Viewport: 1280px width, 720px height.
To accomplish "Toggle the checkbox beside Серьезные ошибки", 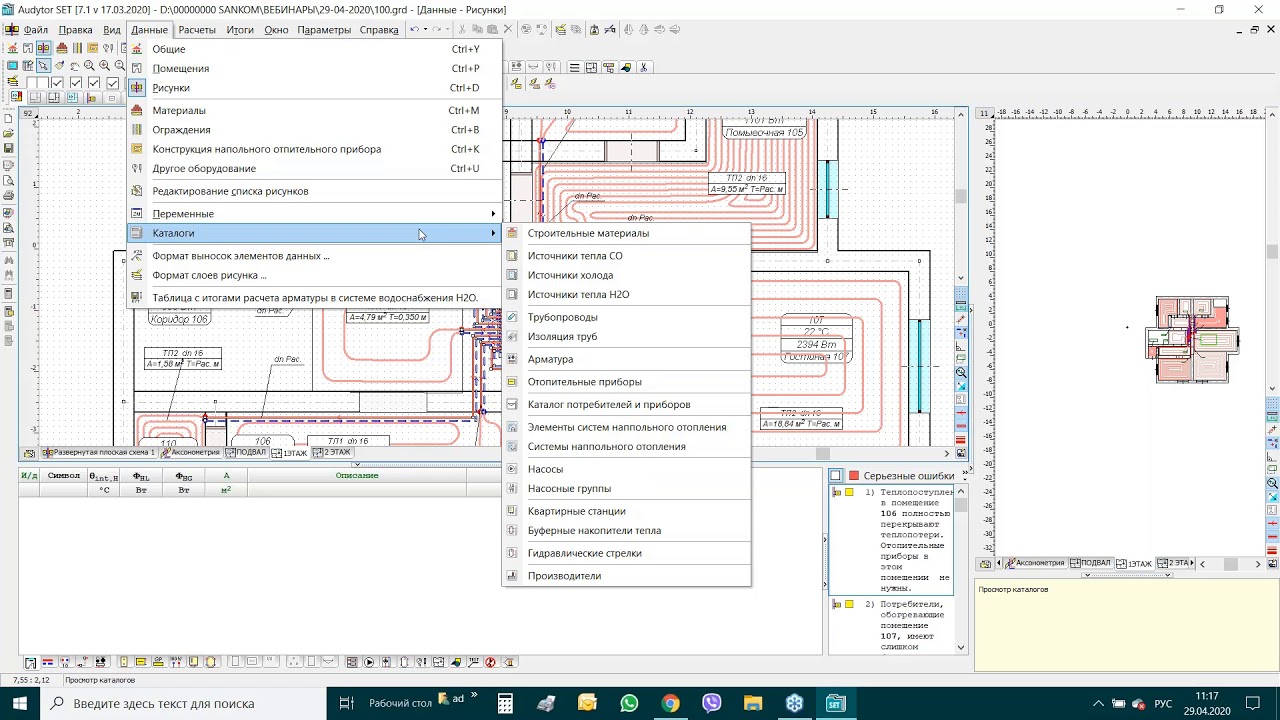I will pos(835,476).
